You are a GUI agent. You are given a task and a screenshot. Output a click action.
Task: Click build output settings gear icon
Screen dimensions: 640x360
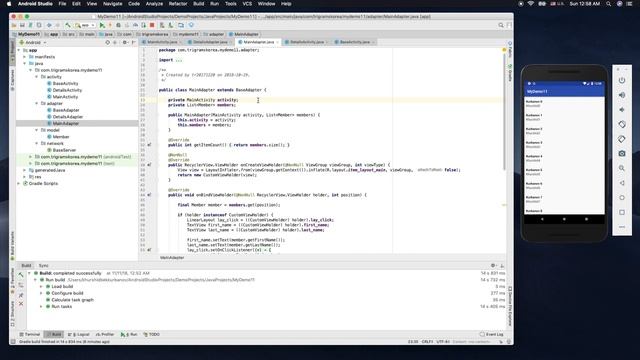493,266
